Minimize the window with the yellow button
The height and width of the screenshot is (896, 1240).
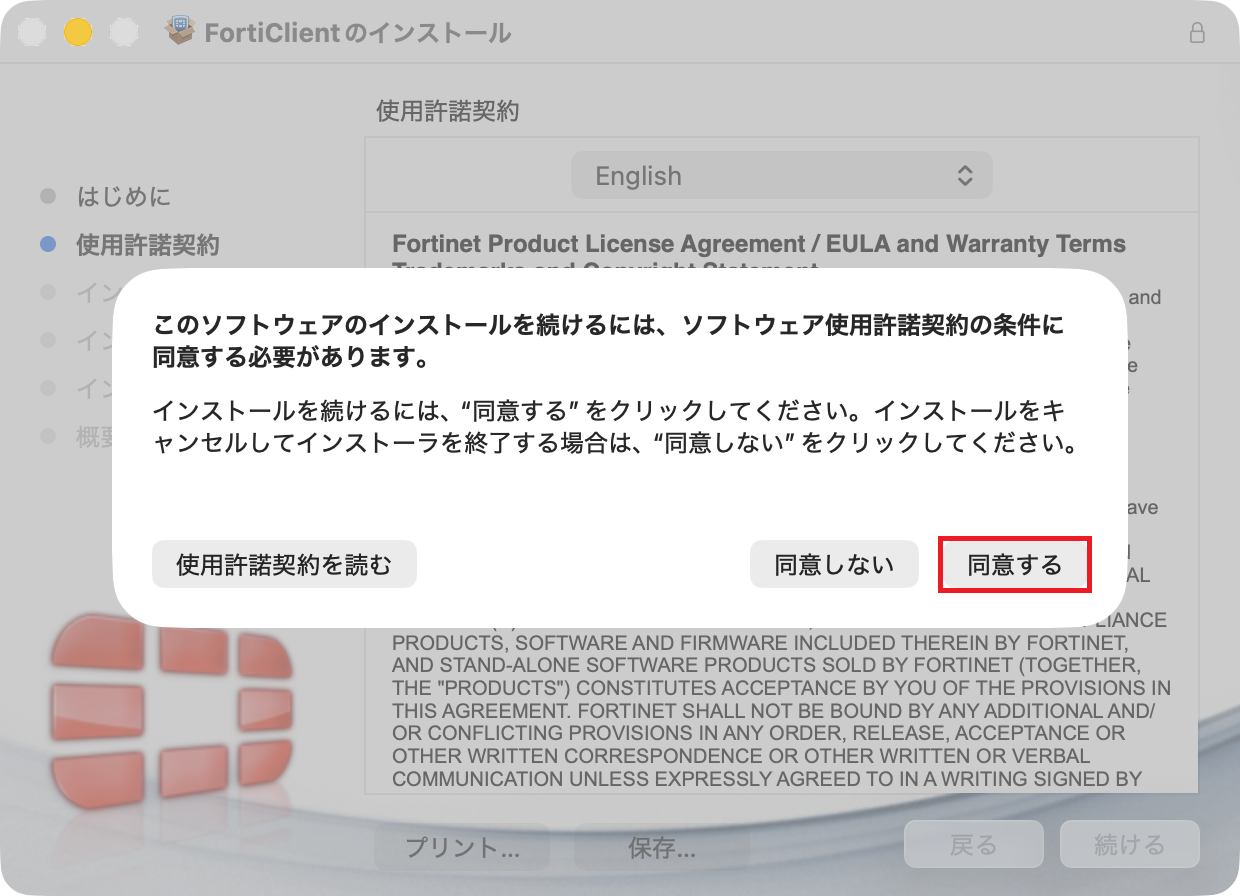pos(78,32)
